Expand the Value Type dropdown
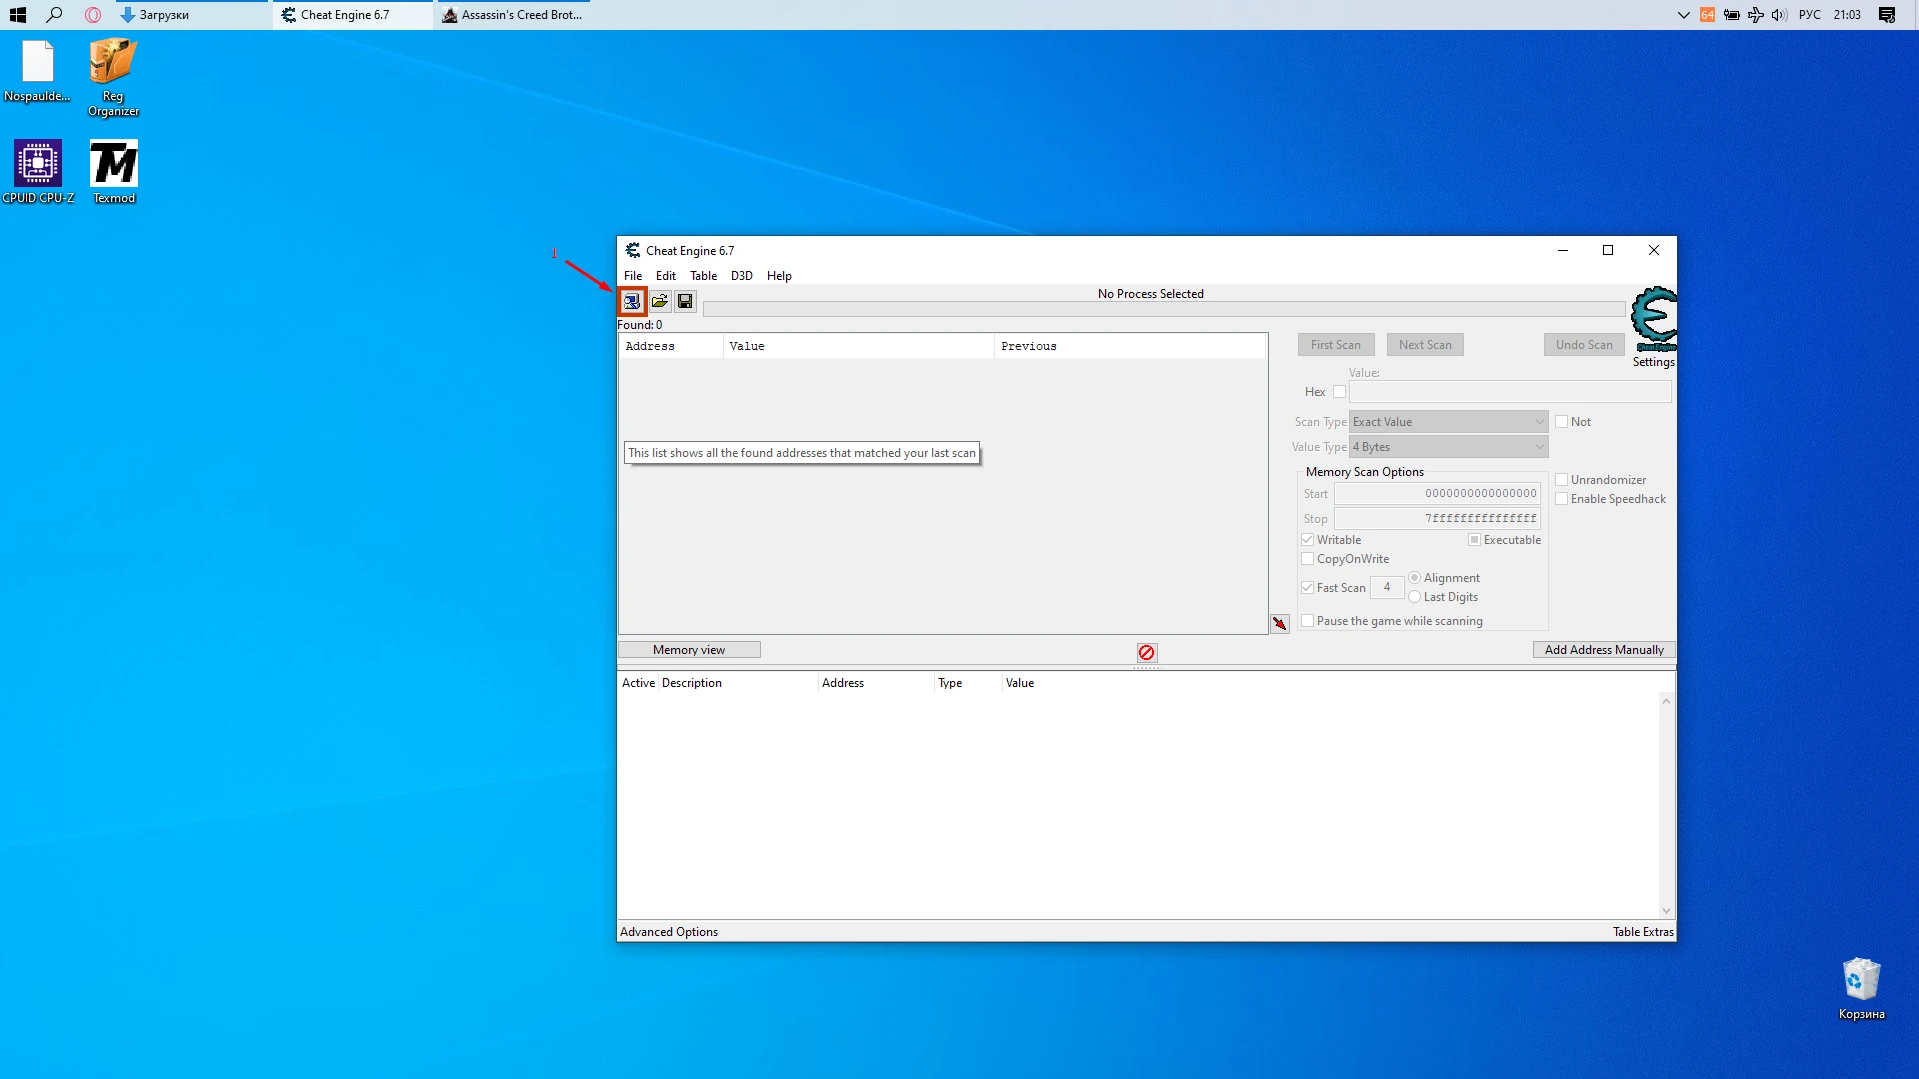 click(x=1448, y=447)
